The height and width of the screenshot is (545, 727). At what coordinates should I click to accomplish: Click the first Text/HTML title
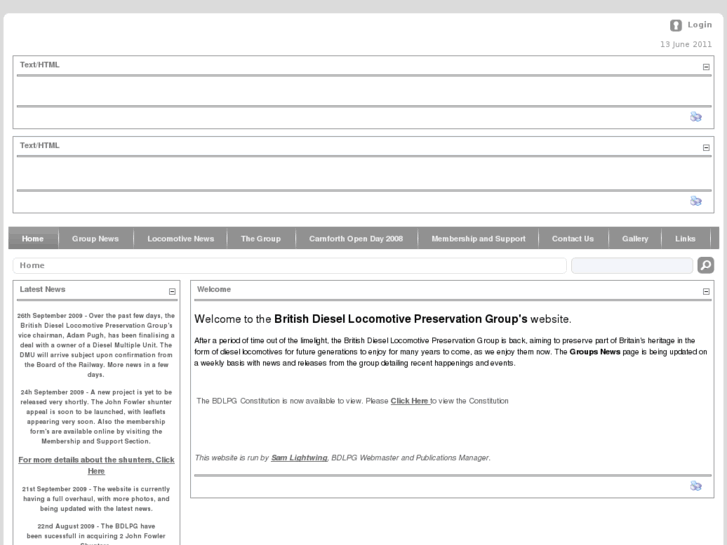coord(39,64)
